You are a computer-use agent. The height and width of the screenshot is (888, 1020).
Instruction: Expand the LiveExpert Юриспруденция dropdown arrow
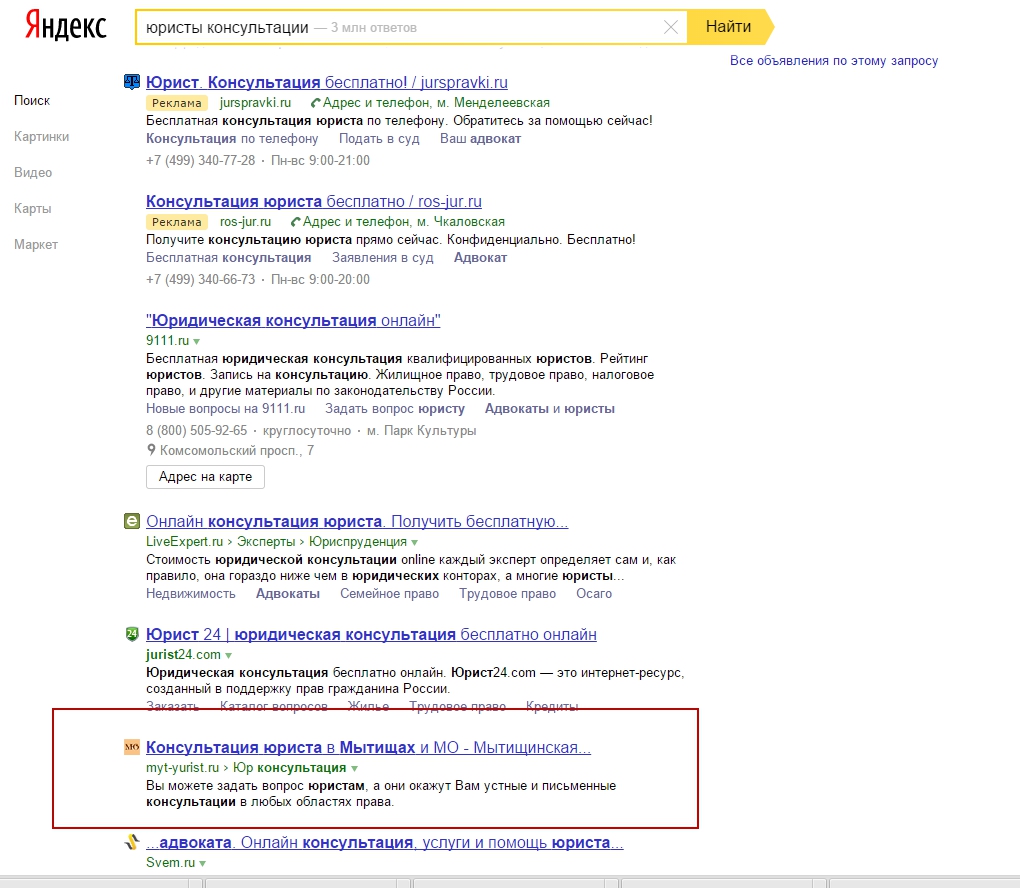click(x=414, y=543)
